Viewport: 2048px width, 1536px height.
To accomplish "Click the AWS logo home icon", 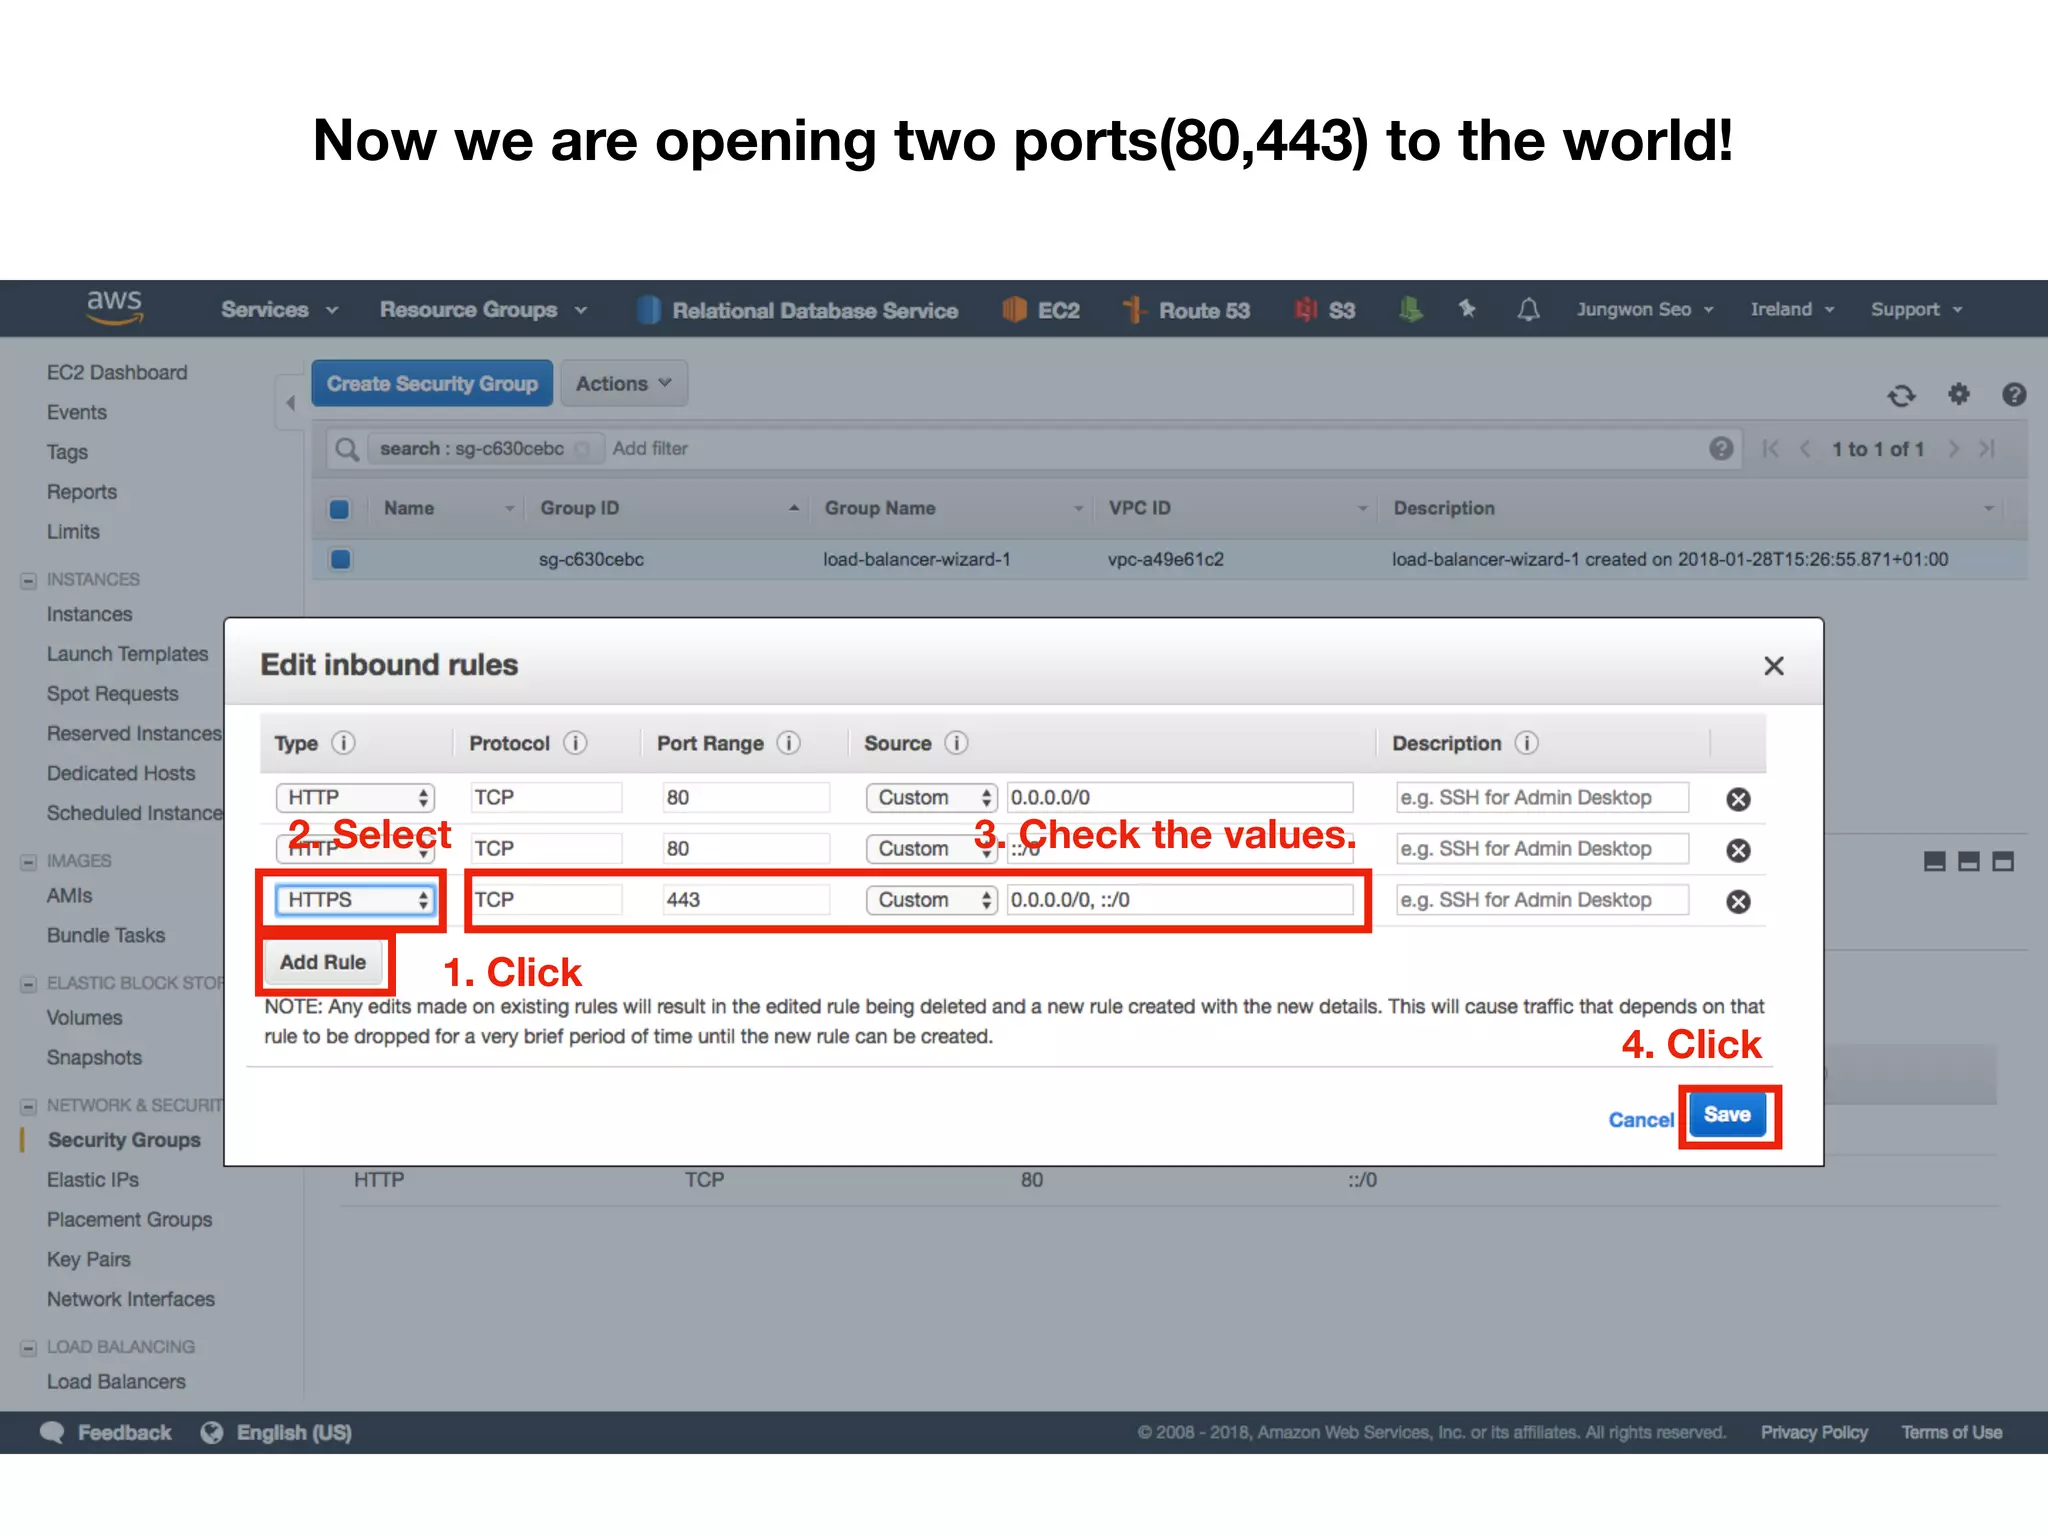I will [x=115, y=308].
